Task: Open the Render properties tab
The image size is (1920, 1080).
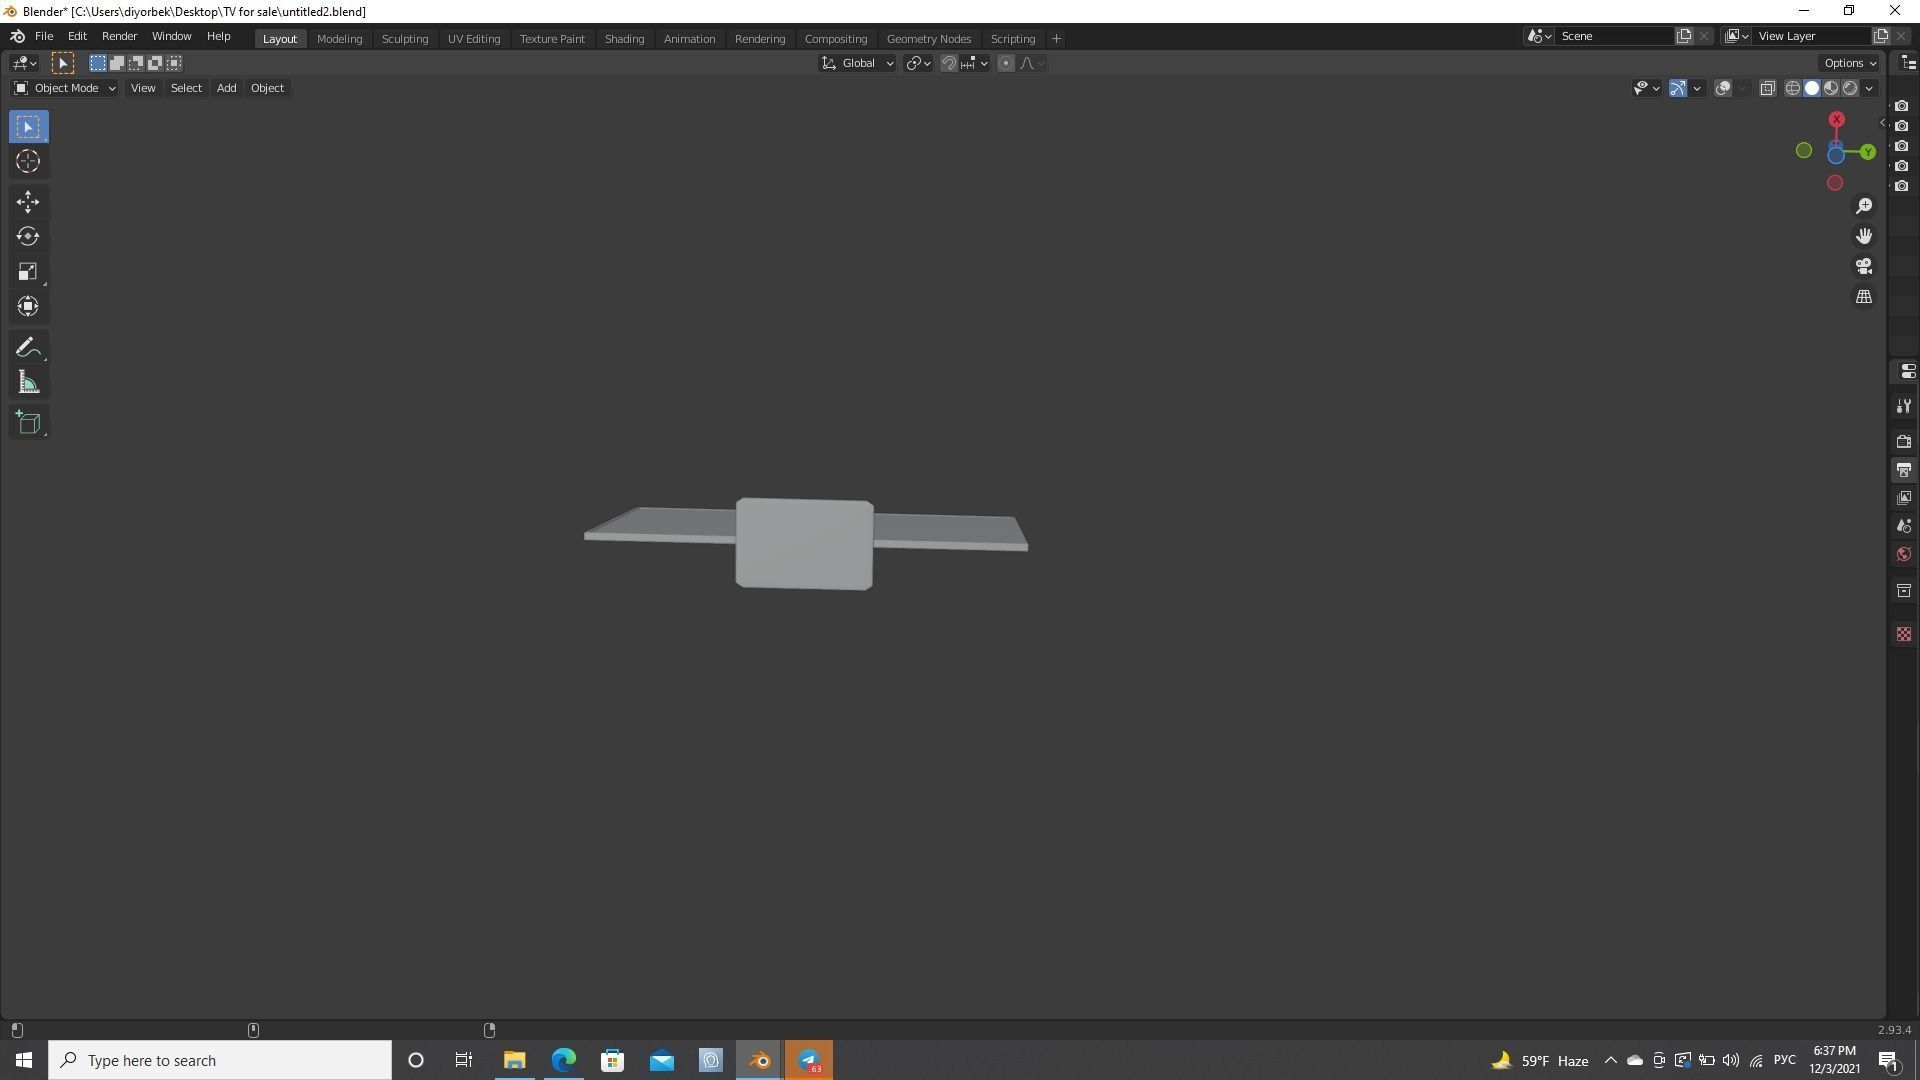Action: (1903, 441)
